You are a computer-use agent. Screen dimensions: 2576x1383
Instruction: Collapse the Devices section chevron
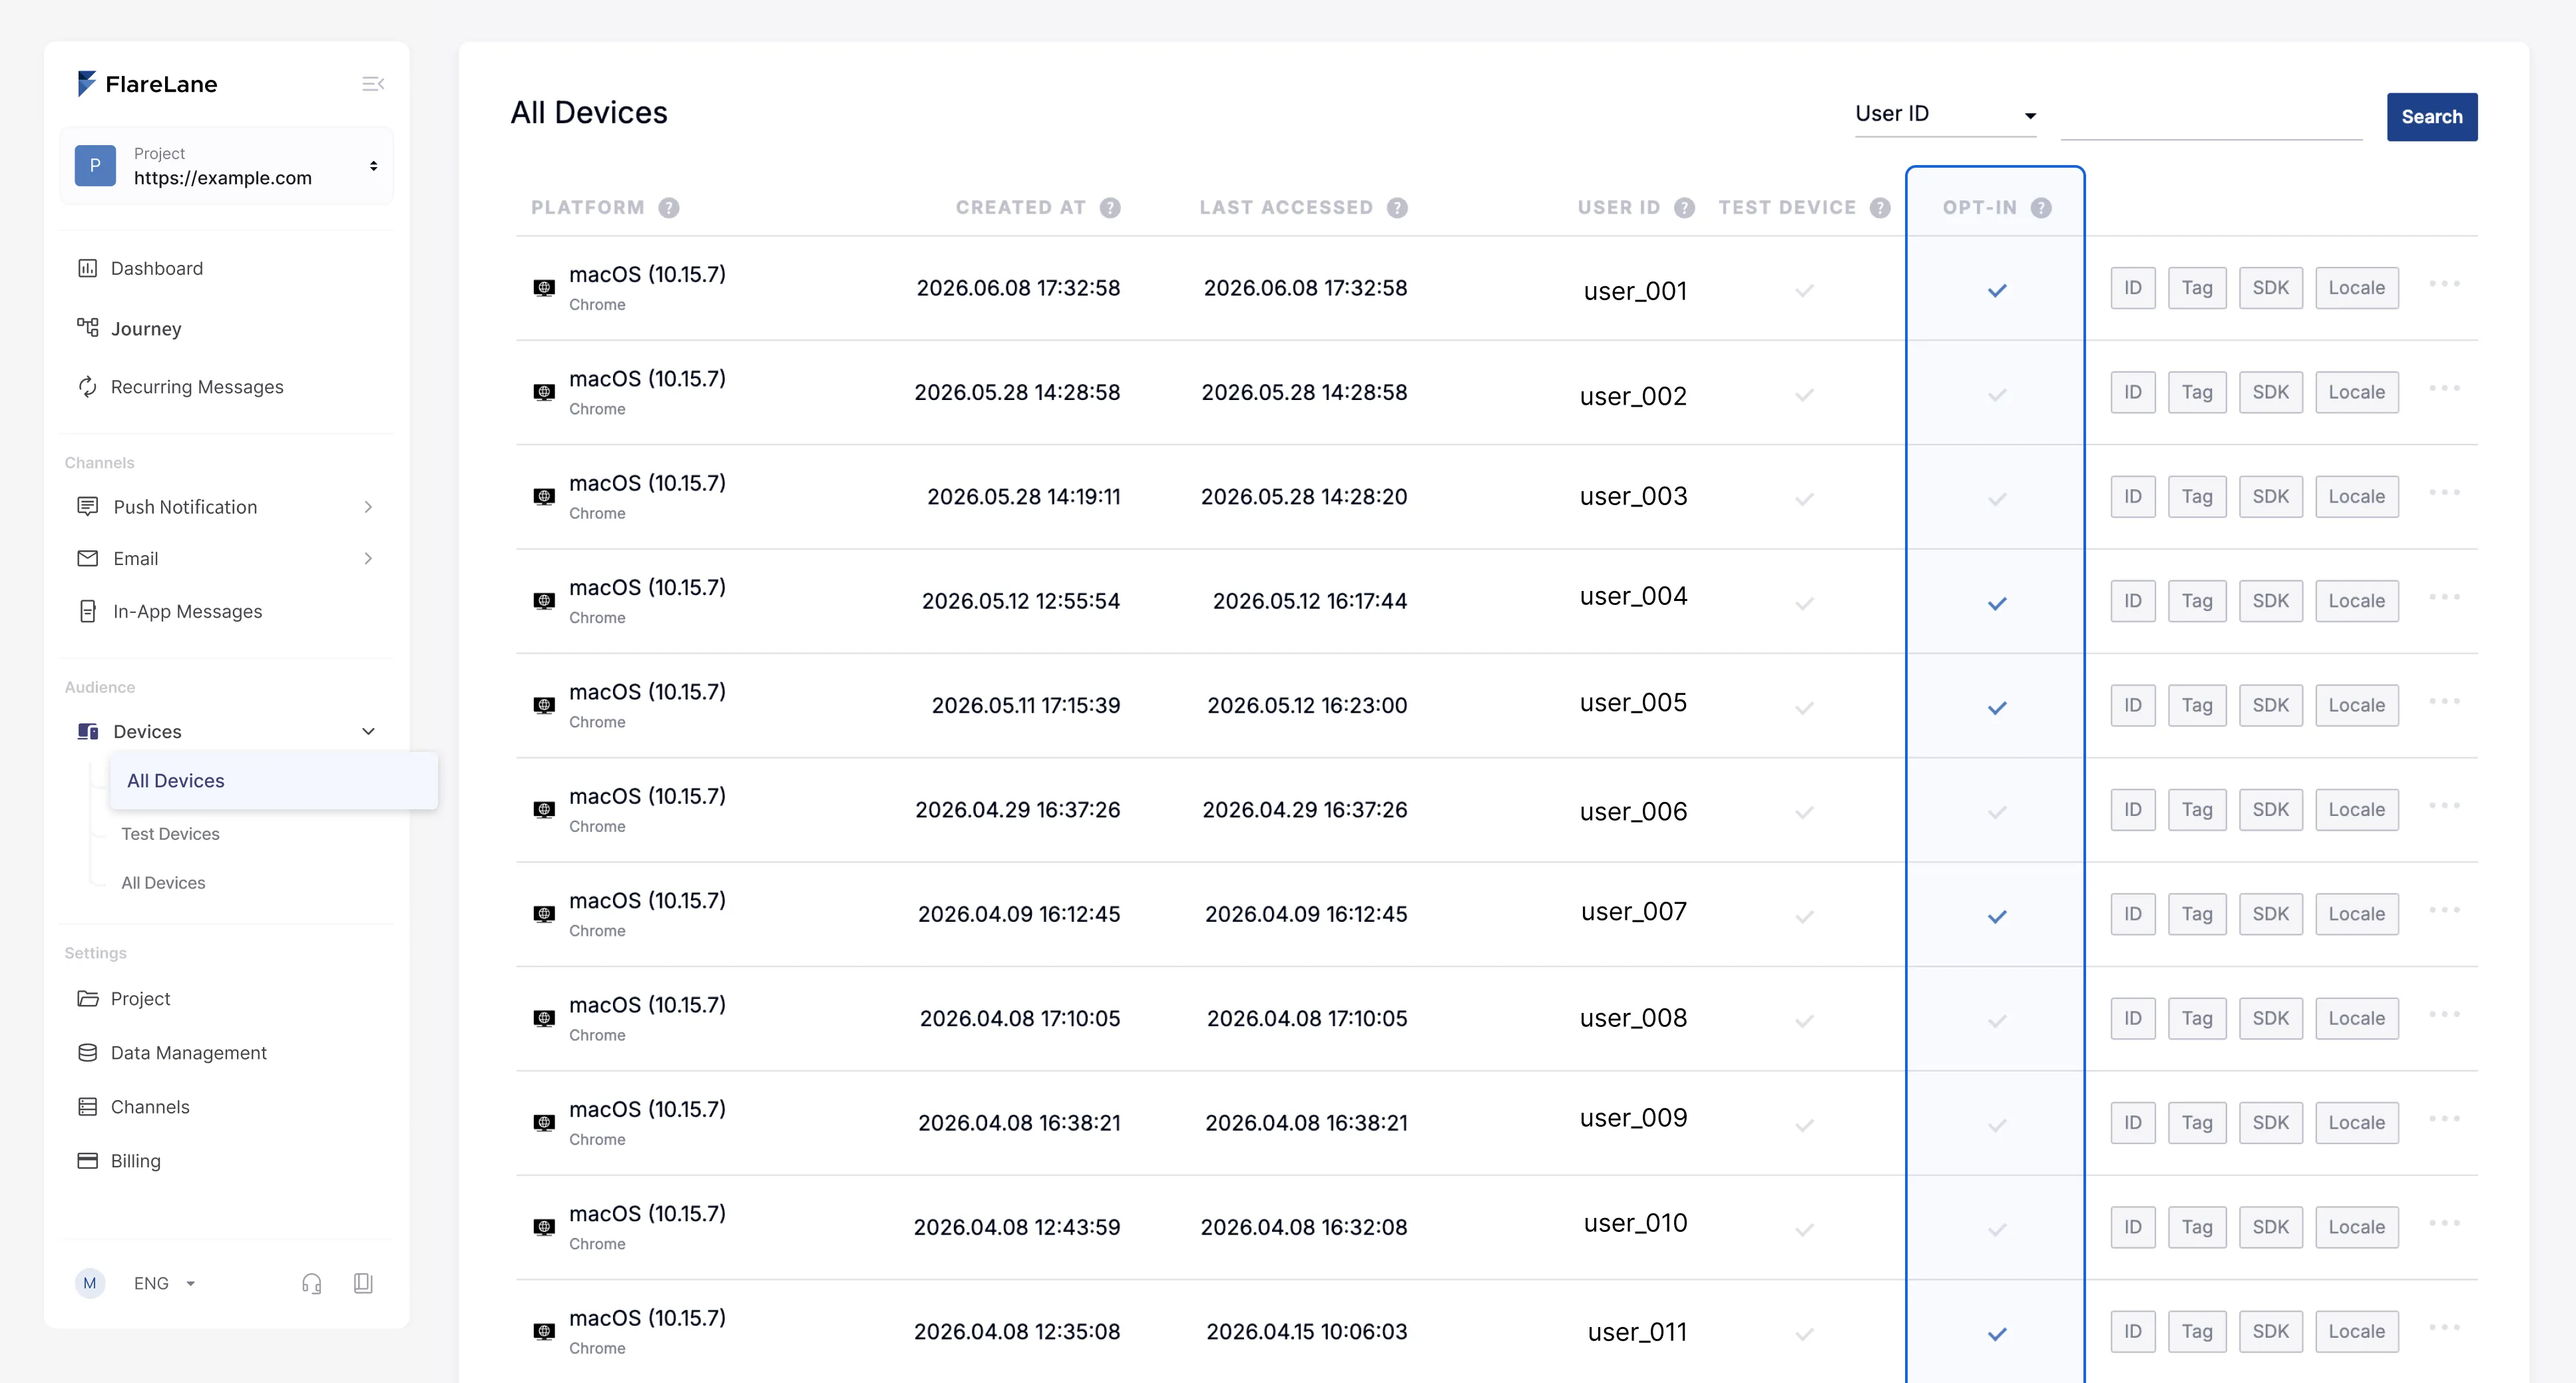click(x=368, y=732)
